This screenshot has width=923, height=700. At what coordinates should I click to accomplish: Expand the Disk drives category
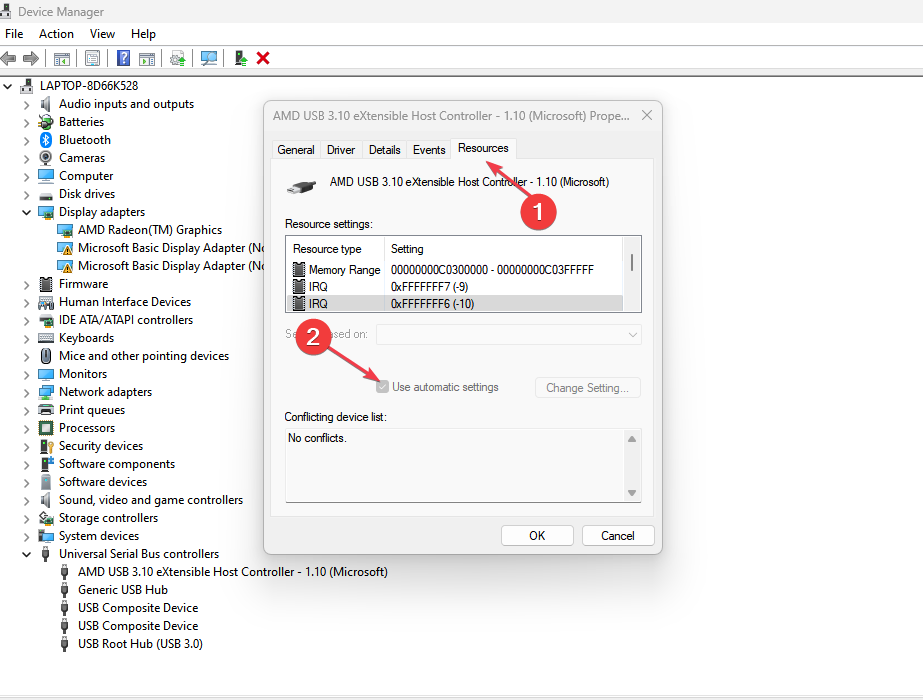pos(26,195)
